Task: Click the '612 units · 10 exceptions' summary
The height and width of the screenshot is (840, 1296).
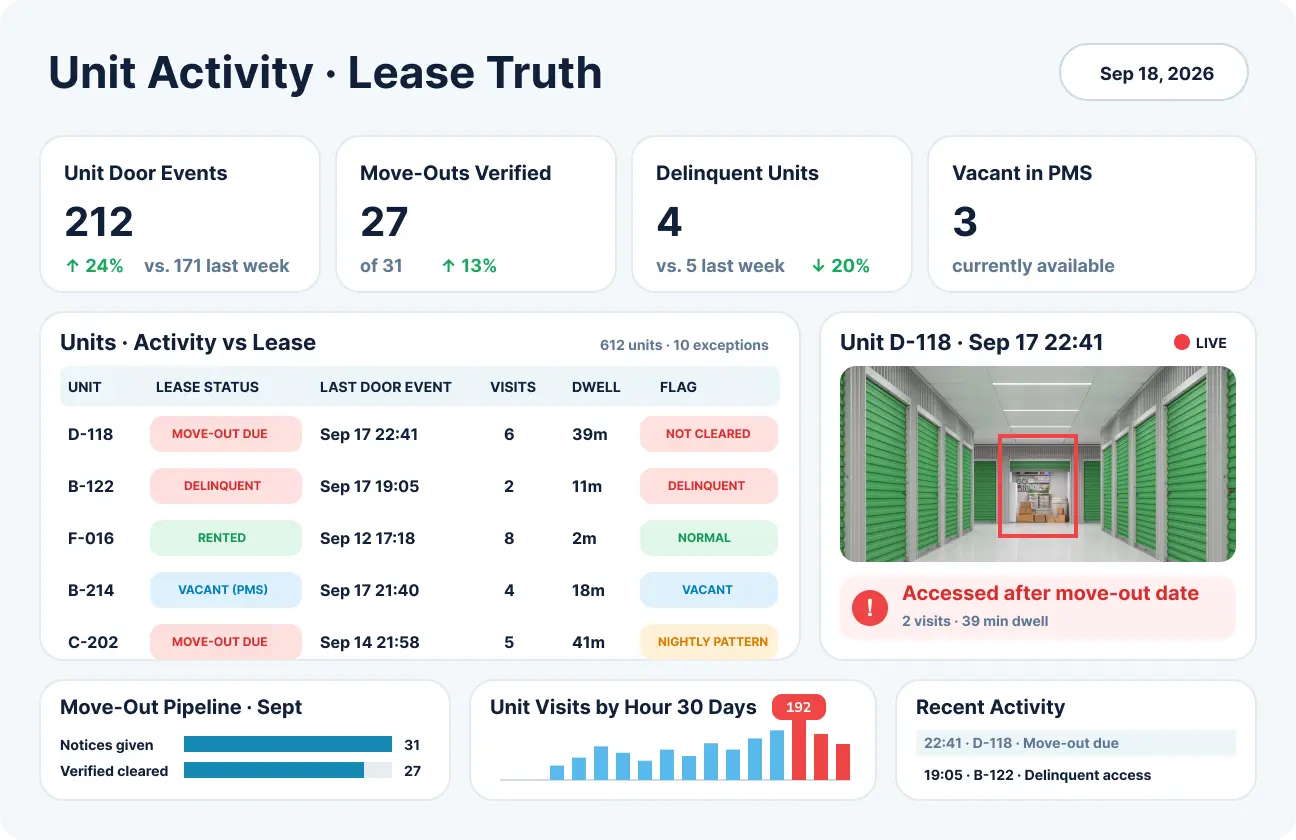Action: pos(684,345)
